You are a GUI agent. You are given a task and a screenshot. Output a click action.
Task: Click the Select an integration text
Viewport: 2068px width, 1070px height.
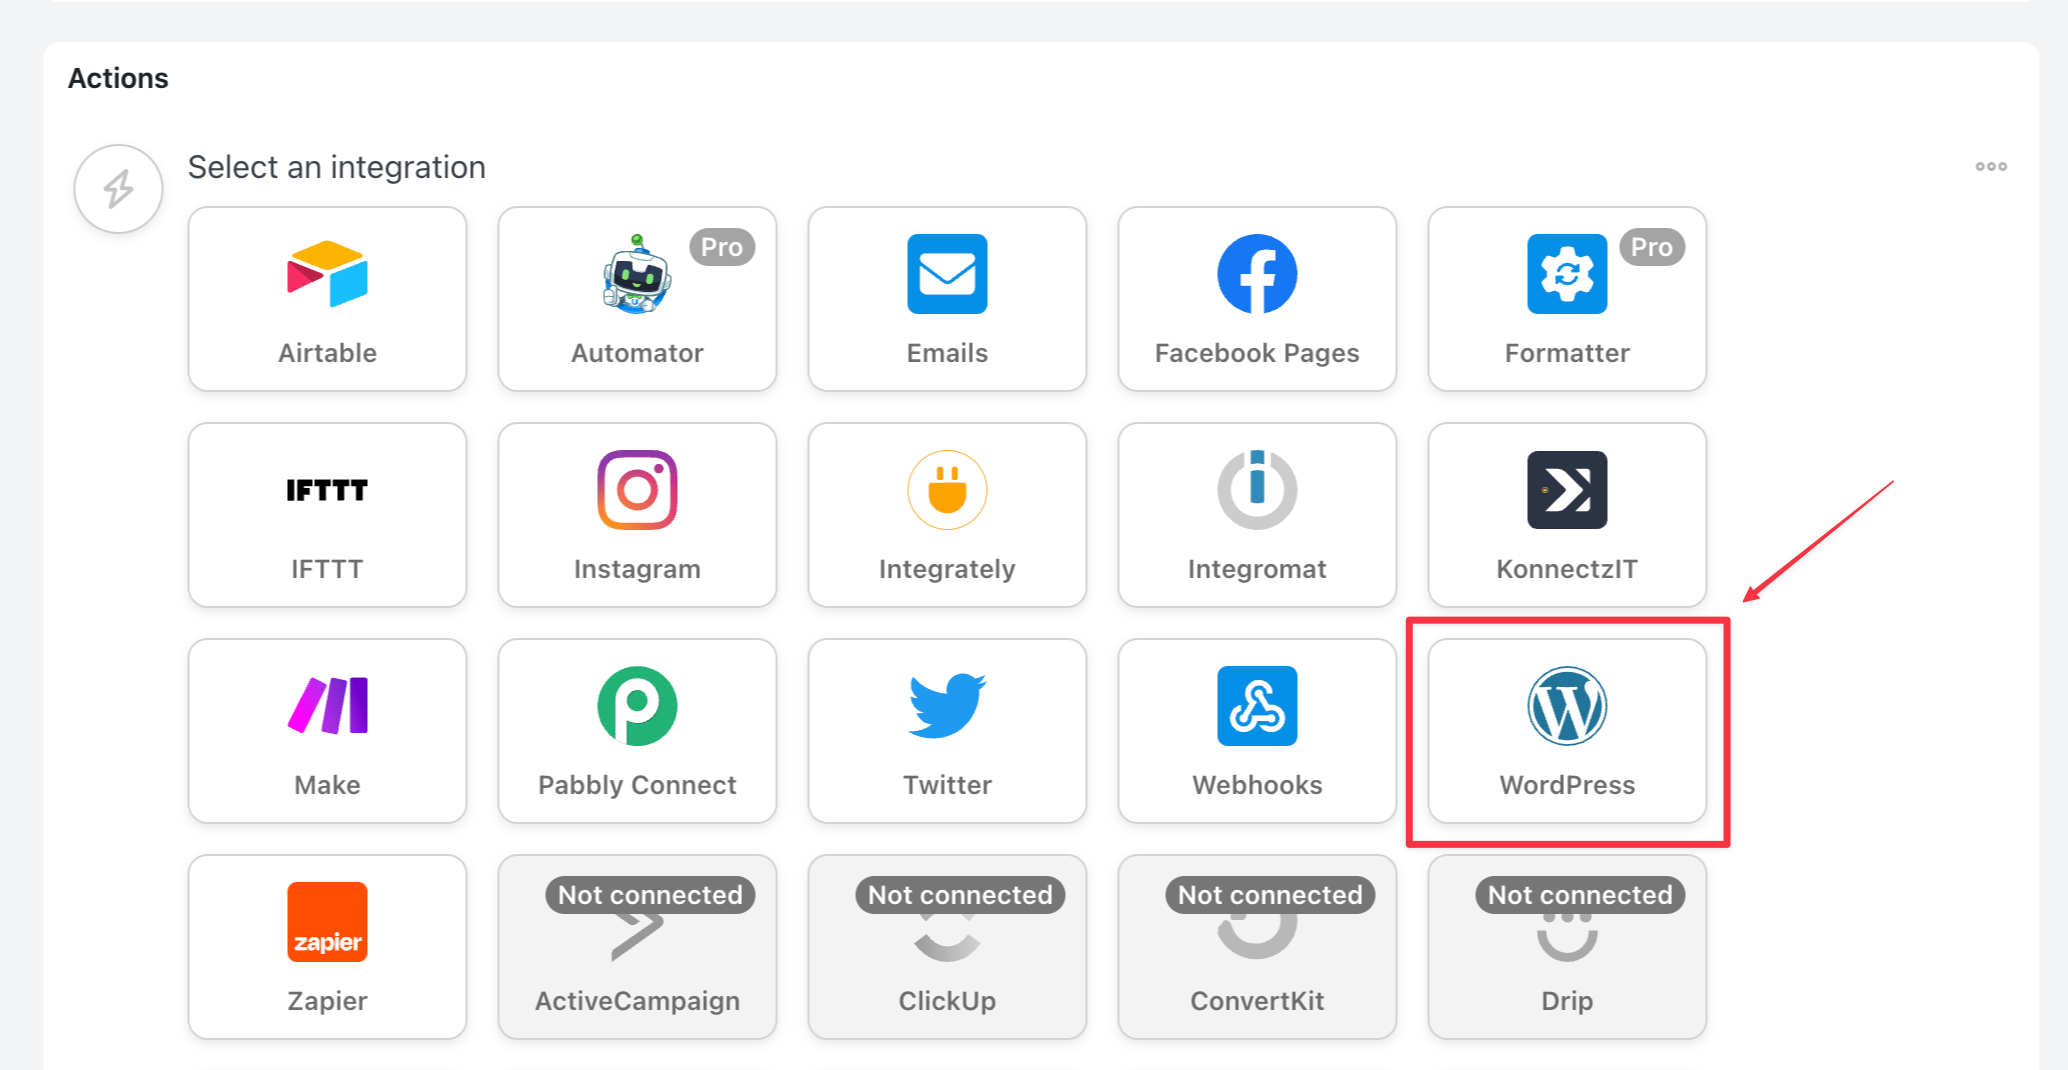click(x=337, y=167)
